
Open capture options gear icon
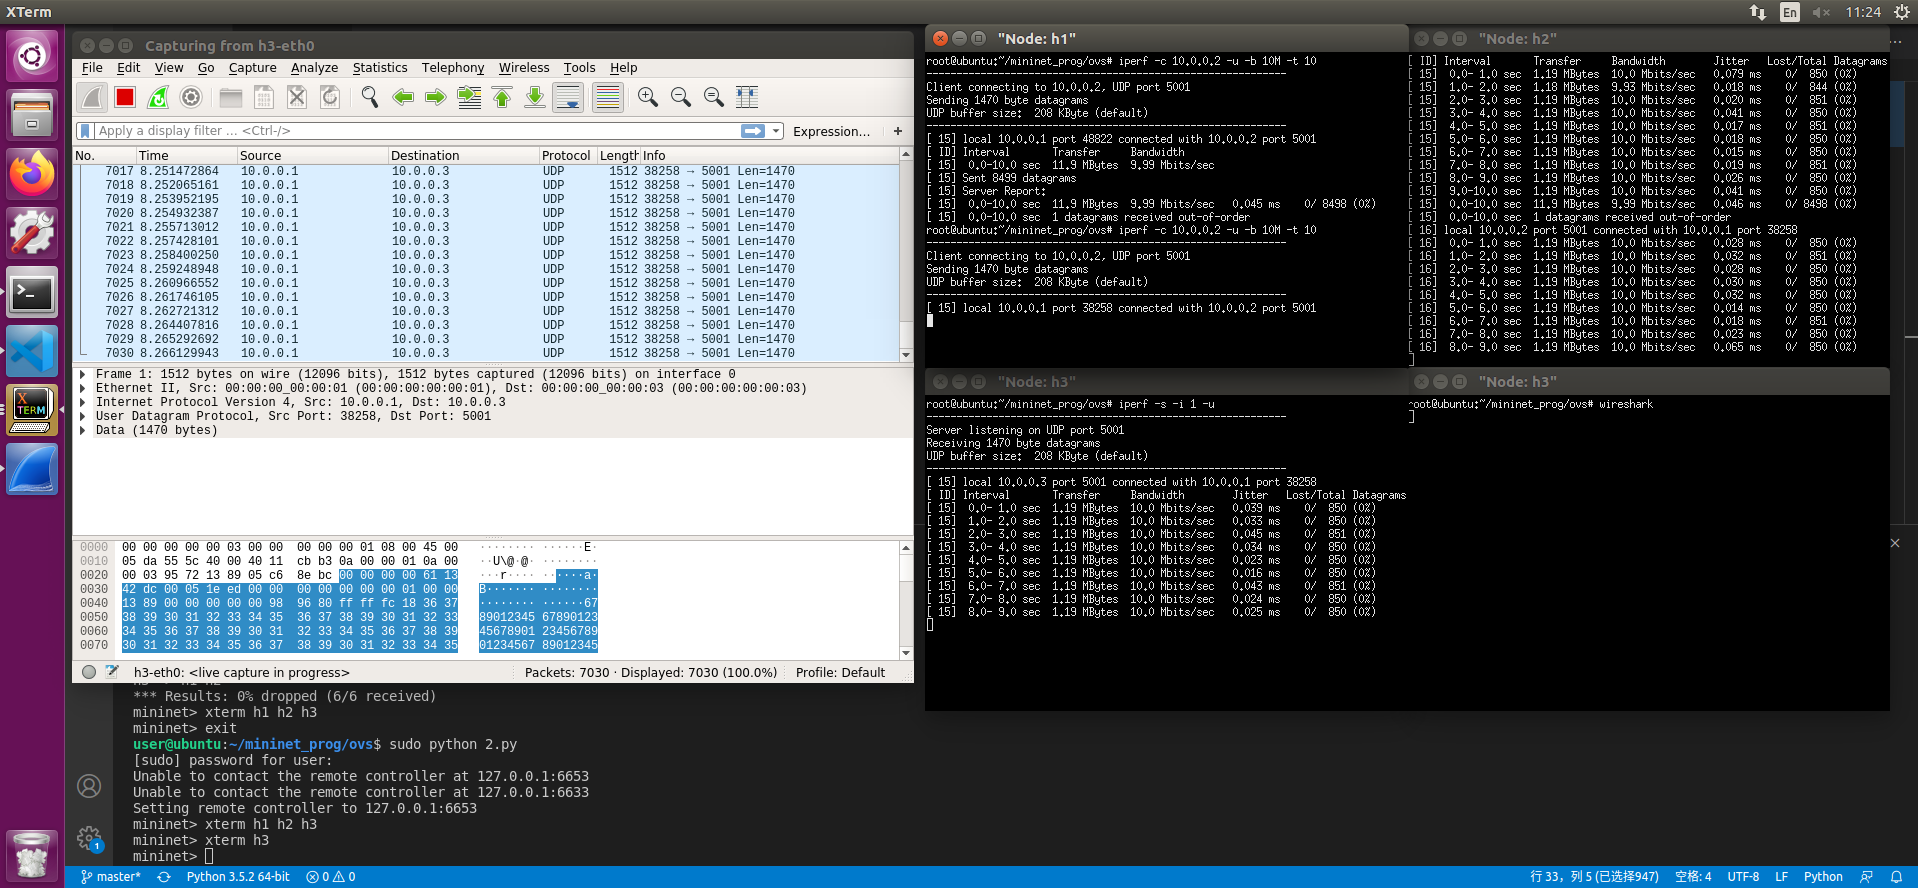(x=191, y=97)
